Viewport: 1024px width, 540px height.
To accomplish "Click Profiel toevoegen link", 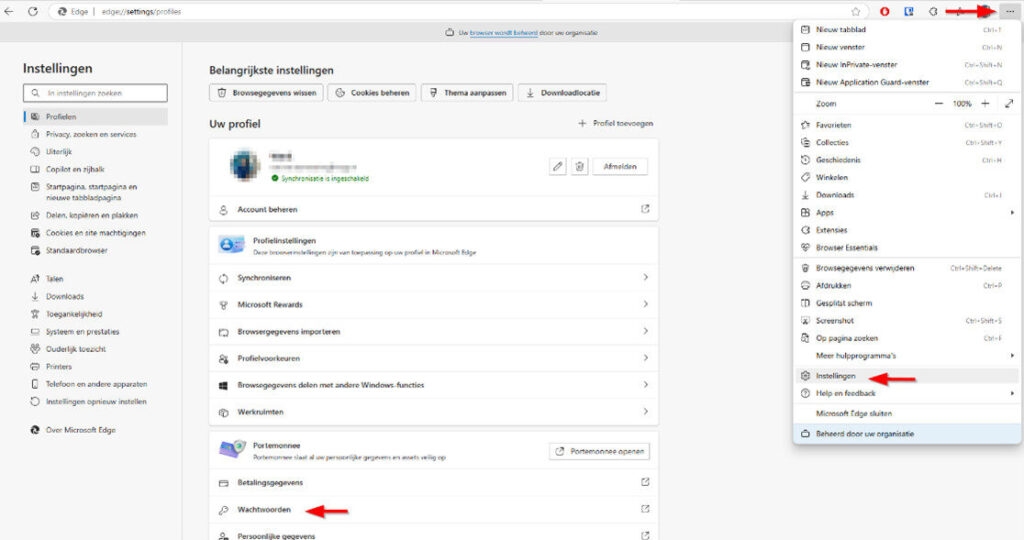I will click(615, 123).
